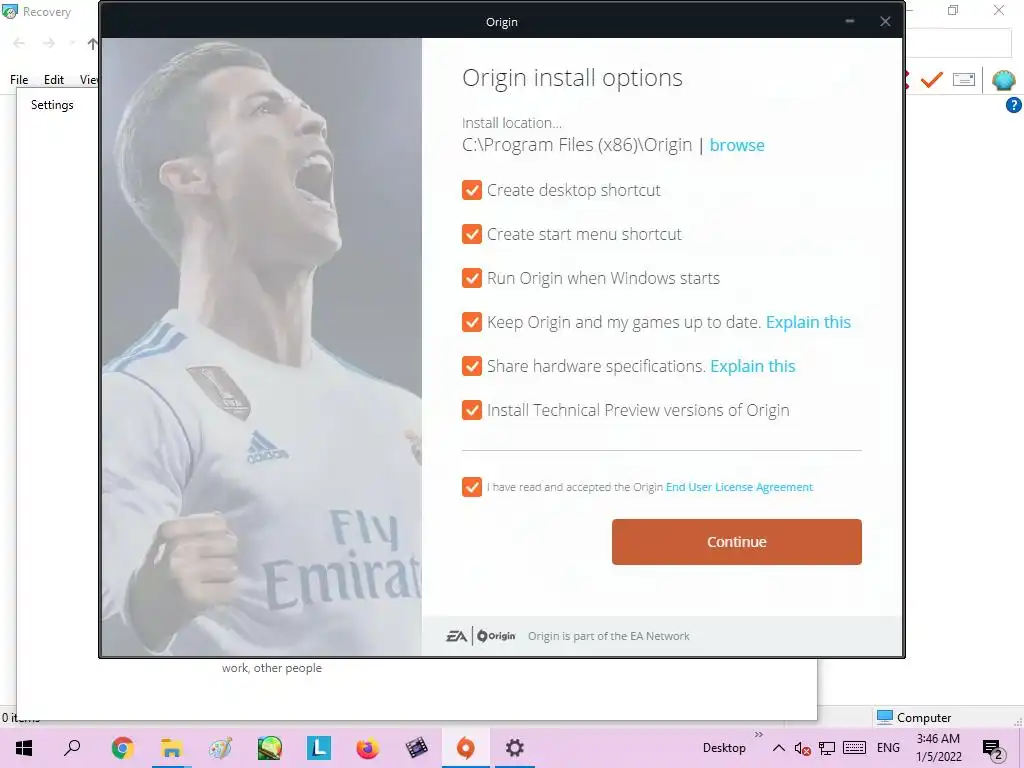This screenshot has width=1024, height=768.
Task: Open File menu in Recovery window
Action: (19, 80)
